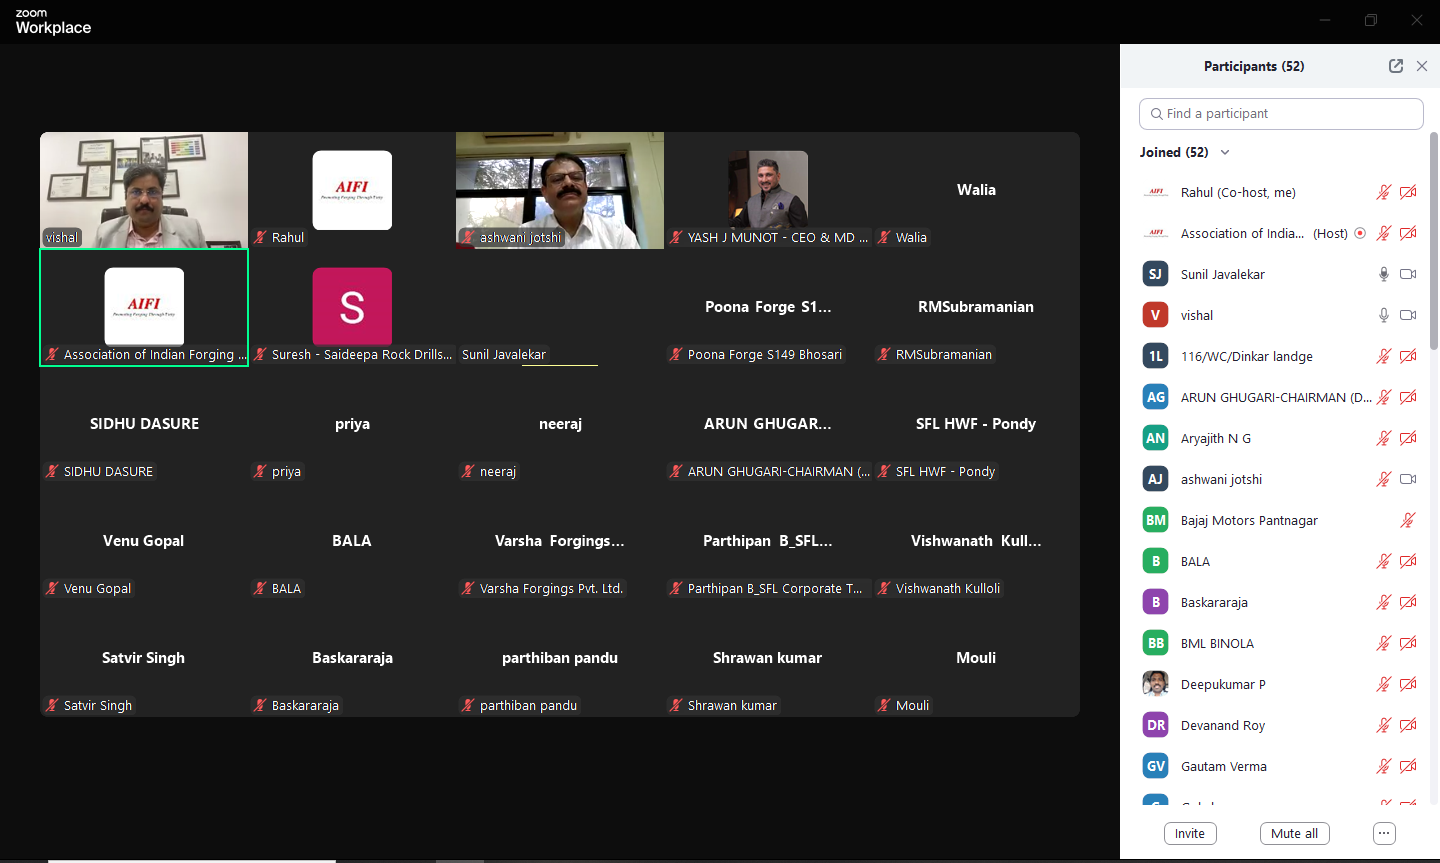Click video-off icon for 116/WC/Dinkar landge
Screen dimensions: 1440x863
point(1408,356)
